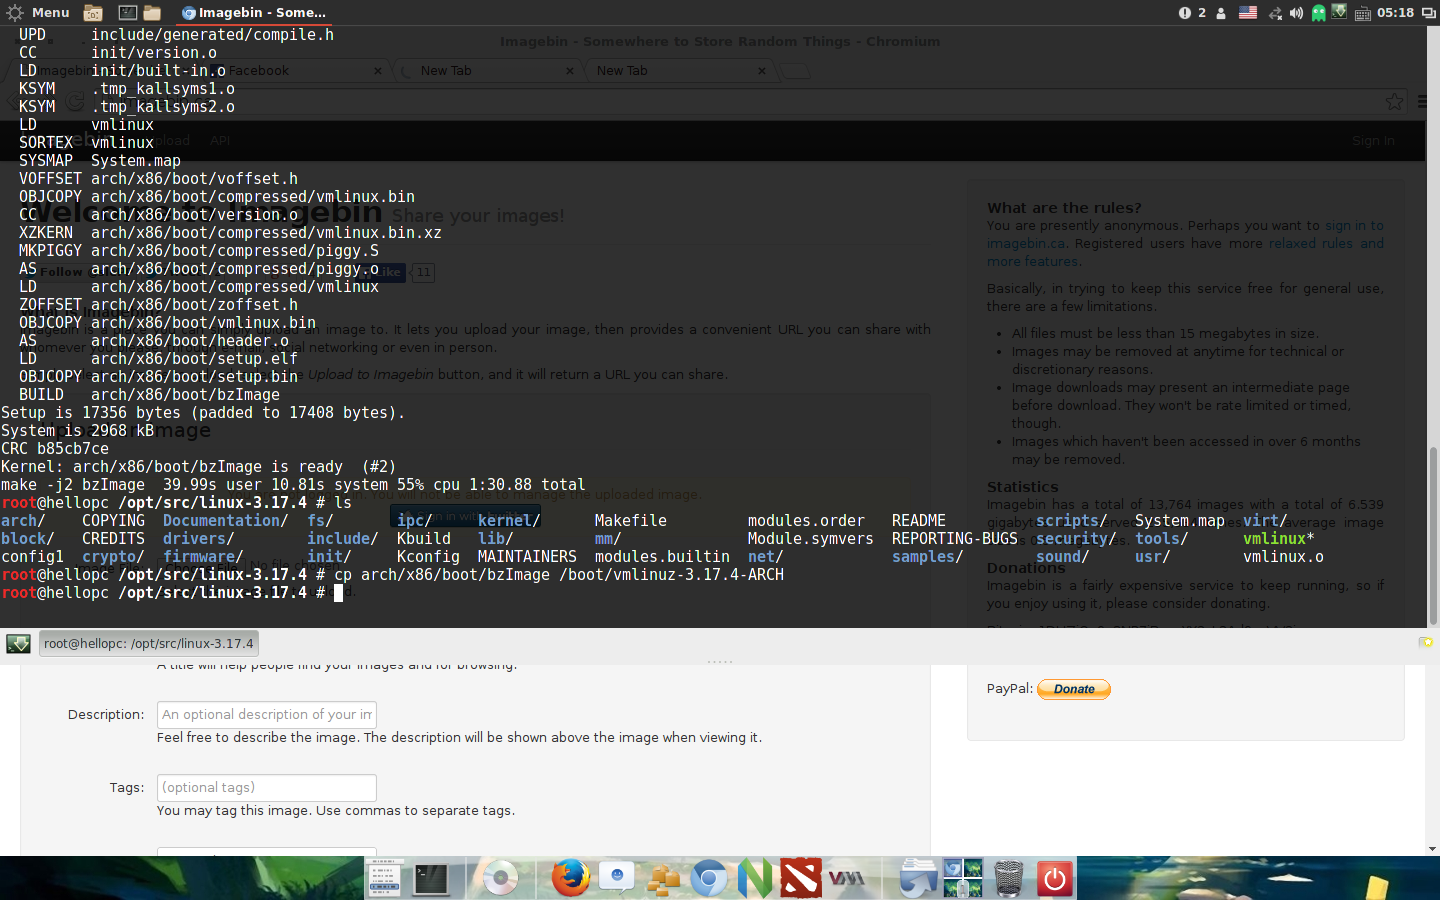1440x900 pixels.
Task: Click the volume speaker icon
Action: pos(1296,13)
